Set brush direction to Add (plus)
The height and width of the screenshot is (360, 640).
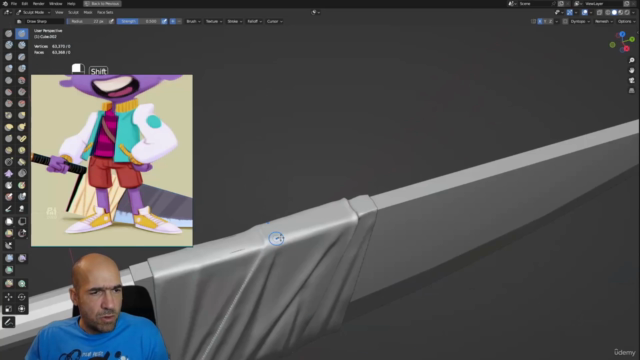173,21
